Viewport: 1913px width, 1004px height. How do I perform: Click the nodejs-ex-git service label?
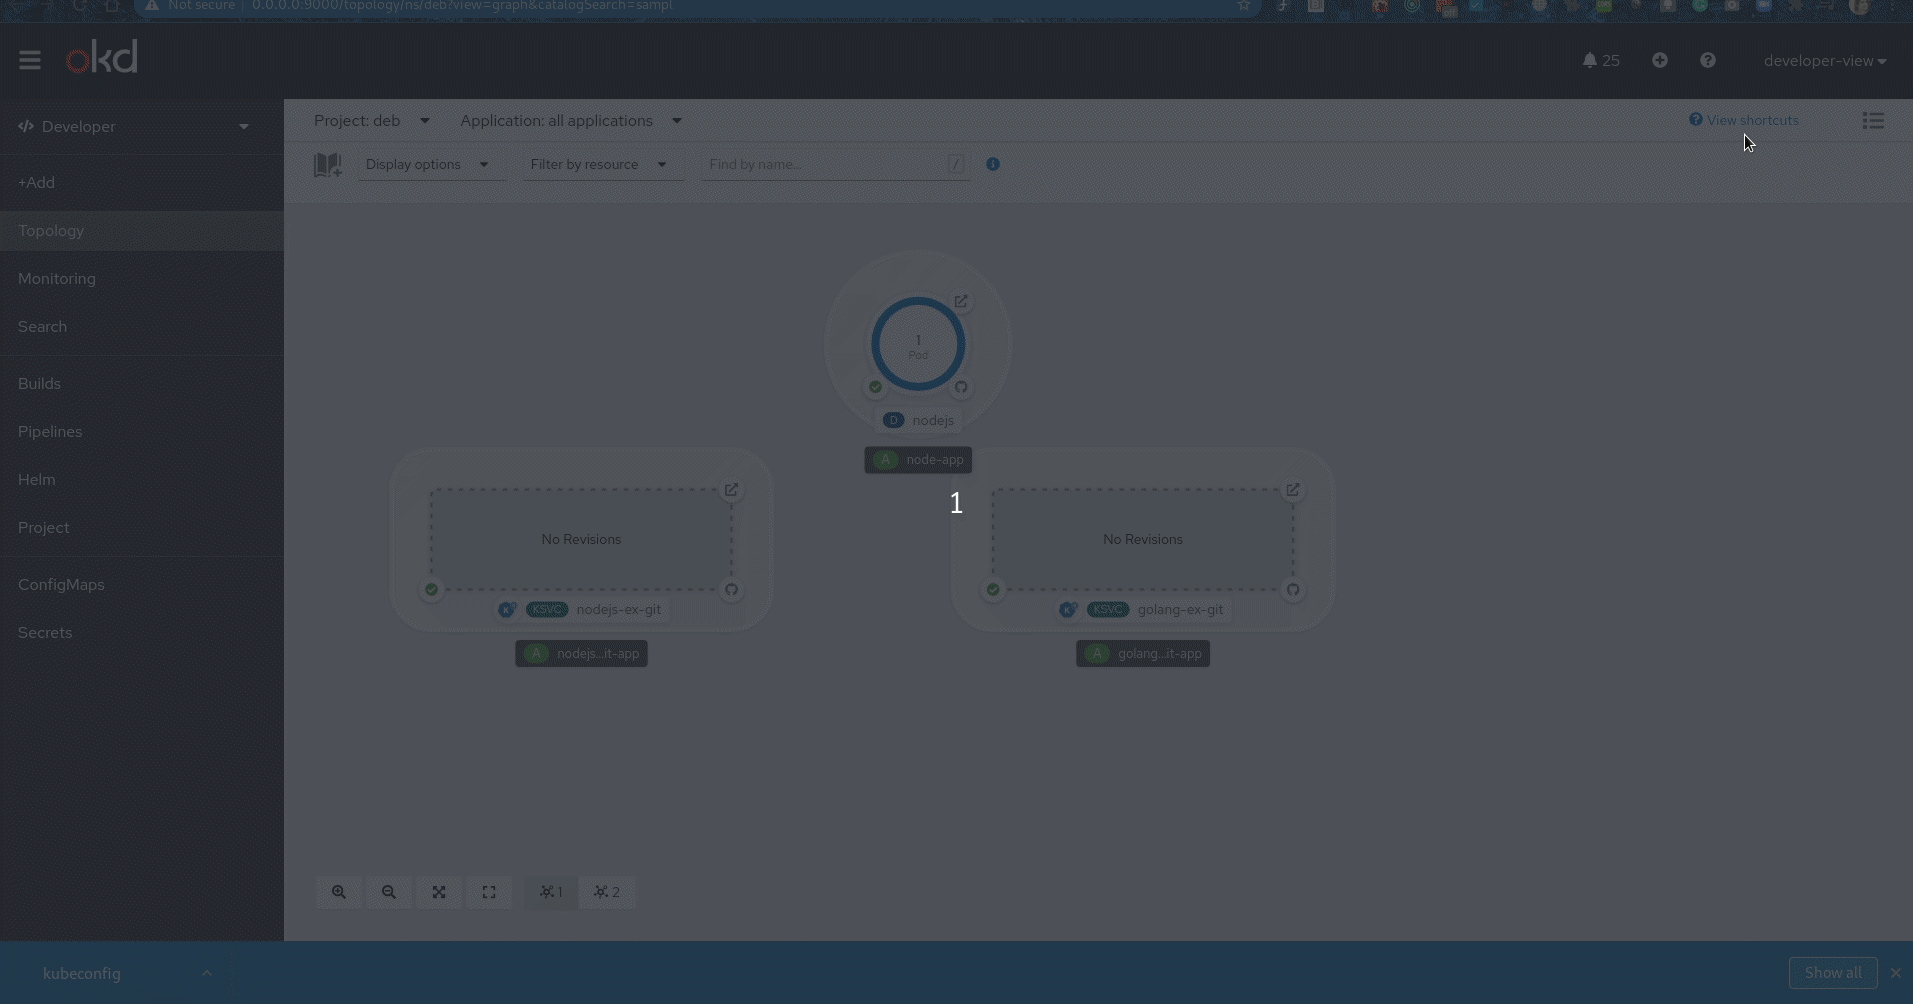tap(580, 609)
